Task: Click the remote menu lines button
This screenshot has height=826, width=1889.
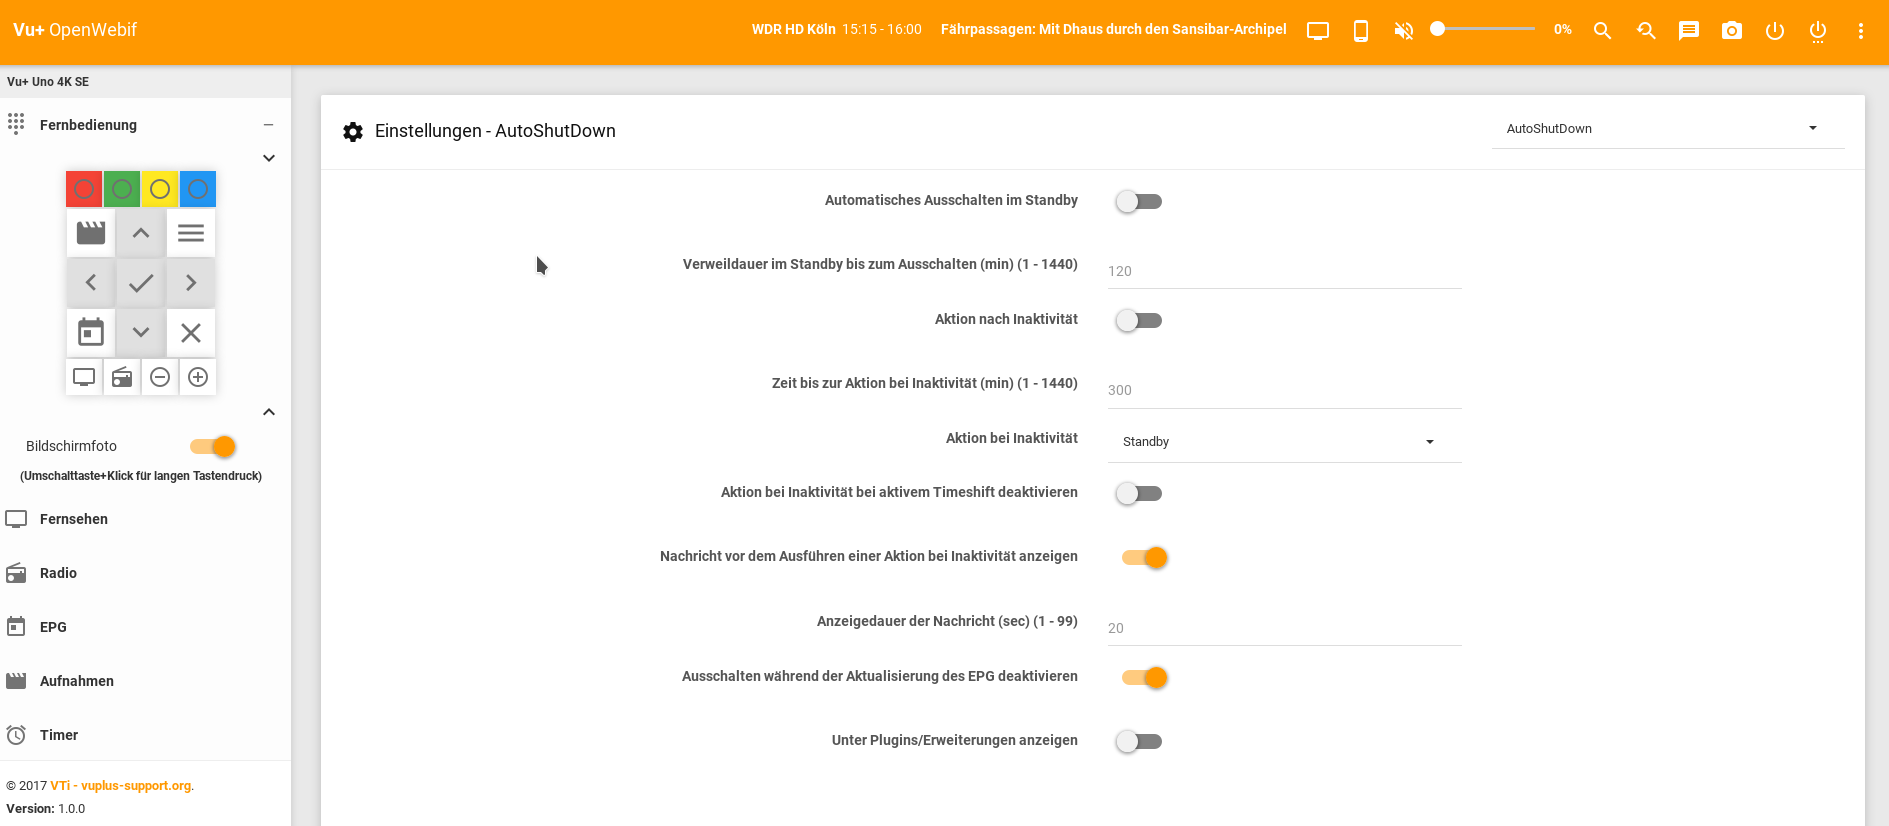Action: (191, 233)
